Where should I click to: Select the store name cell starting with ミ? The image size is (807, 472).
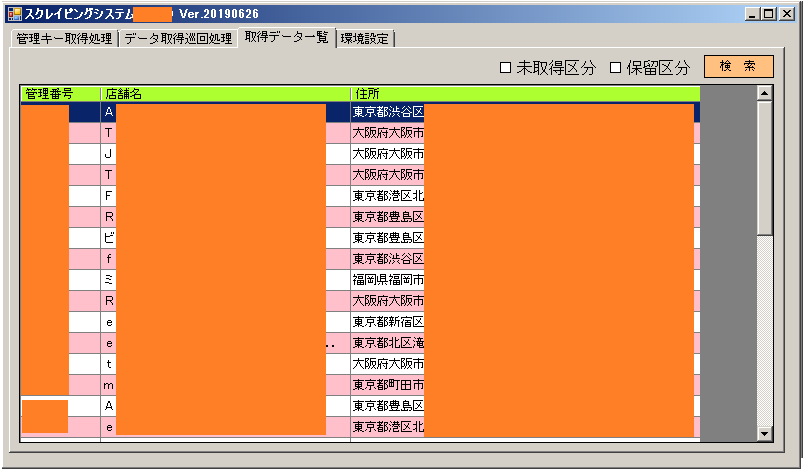pos(225,280)
